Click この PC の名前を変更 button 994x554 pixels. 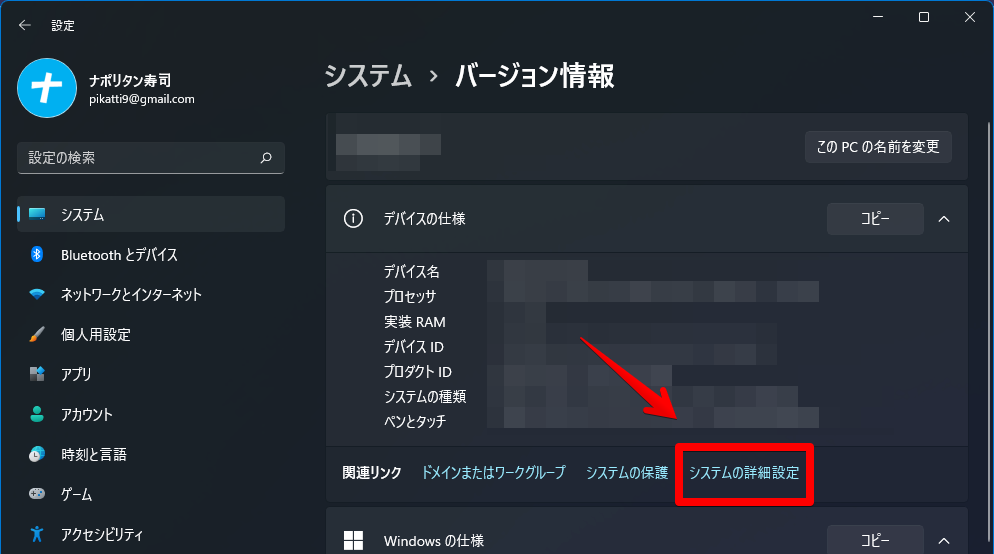tap(878, 147)
